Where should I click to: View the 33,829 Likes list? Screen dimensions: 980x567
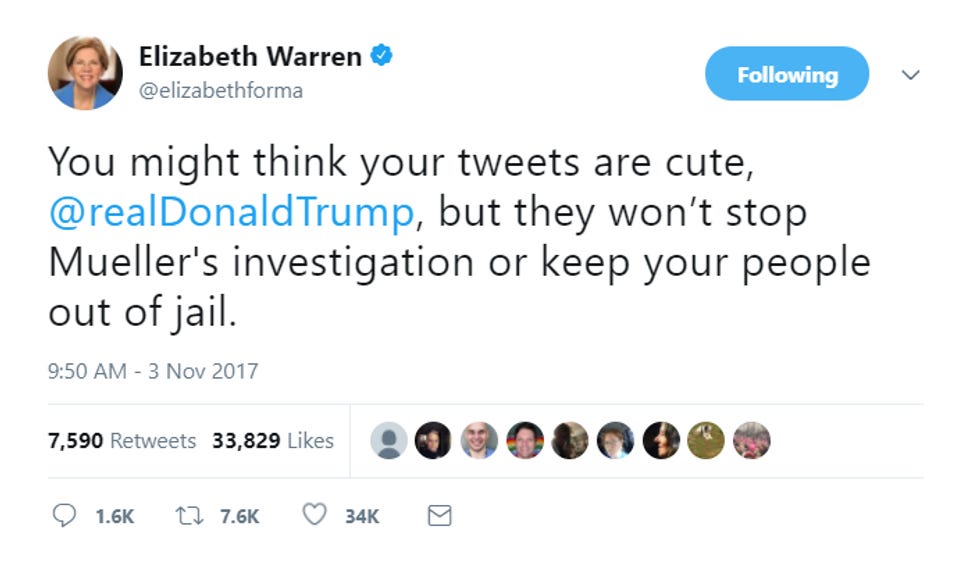pos(273,441)
